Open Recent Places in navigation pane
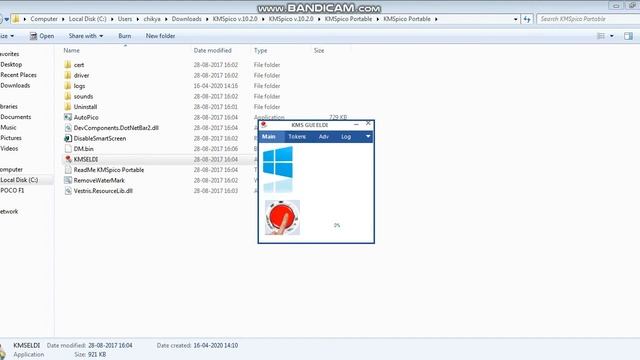640x360 pixels. click(x=18, y=75)
